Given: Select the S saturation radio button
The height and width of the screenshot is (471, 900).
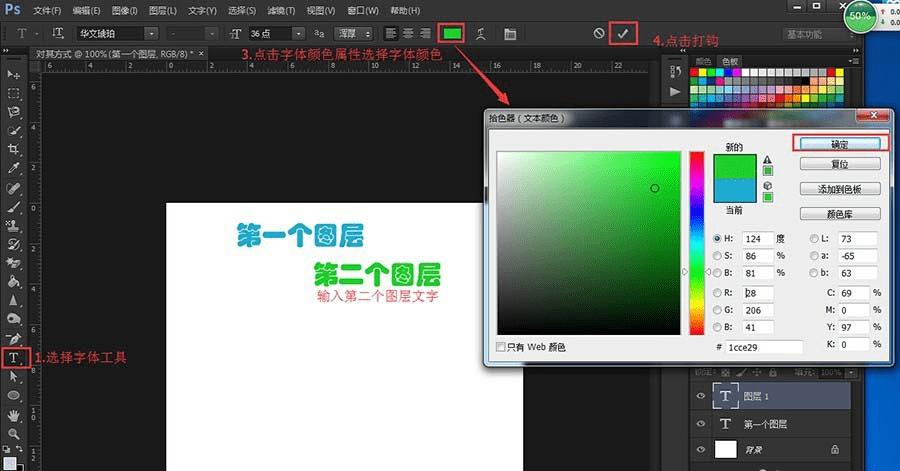Looking at the screenshot, I should point(717,255).
